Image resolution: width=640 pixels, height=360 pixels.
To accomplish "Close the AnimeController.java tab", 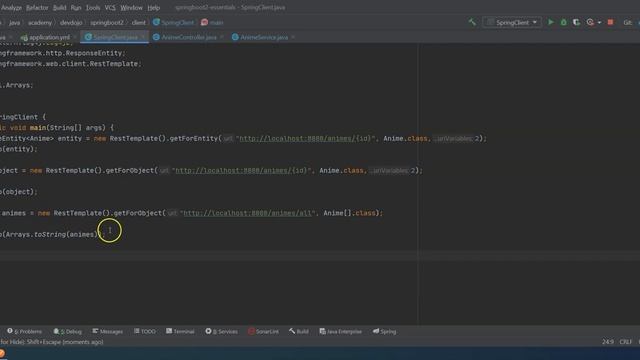I will coord(222,37).
